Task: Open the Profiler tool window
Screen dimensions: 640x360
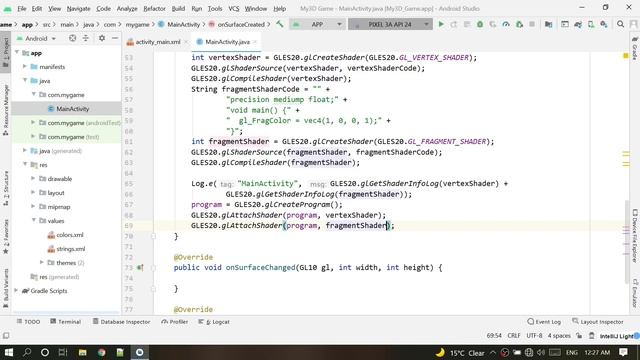Action: 175,322
